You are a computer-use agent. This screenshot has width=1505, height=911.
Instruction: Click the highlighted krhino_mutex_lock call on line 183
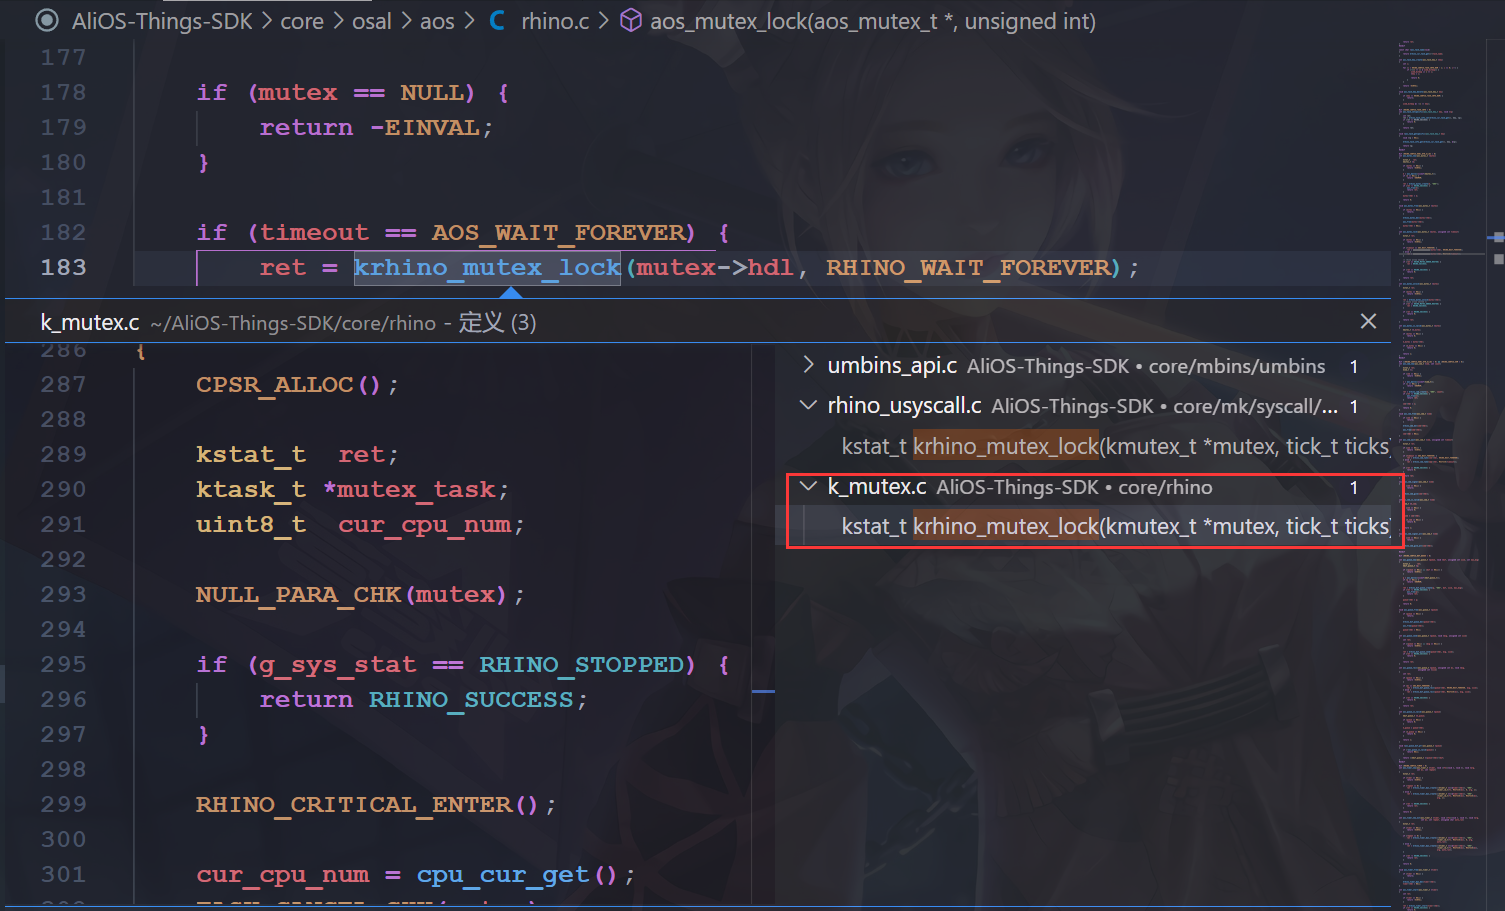(487, 268)
